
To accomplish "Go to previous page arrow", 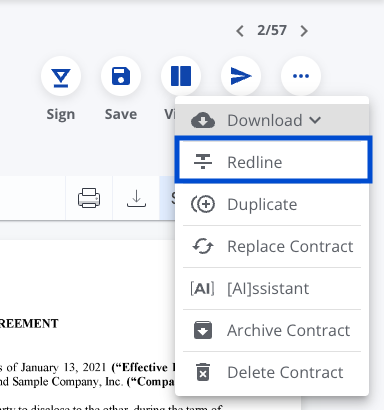I will (240, 31).
